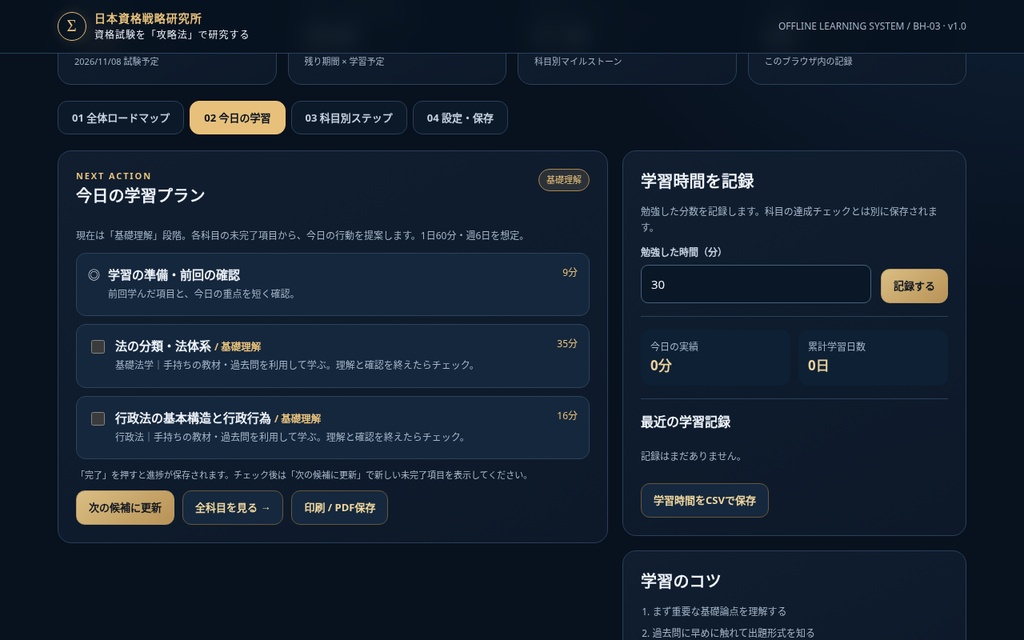Click the 記録する button
This screenshot has height=640, width=1024.
click(x=914, y=286)
